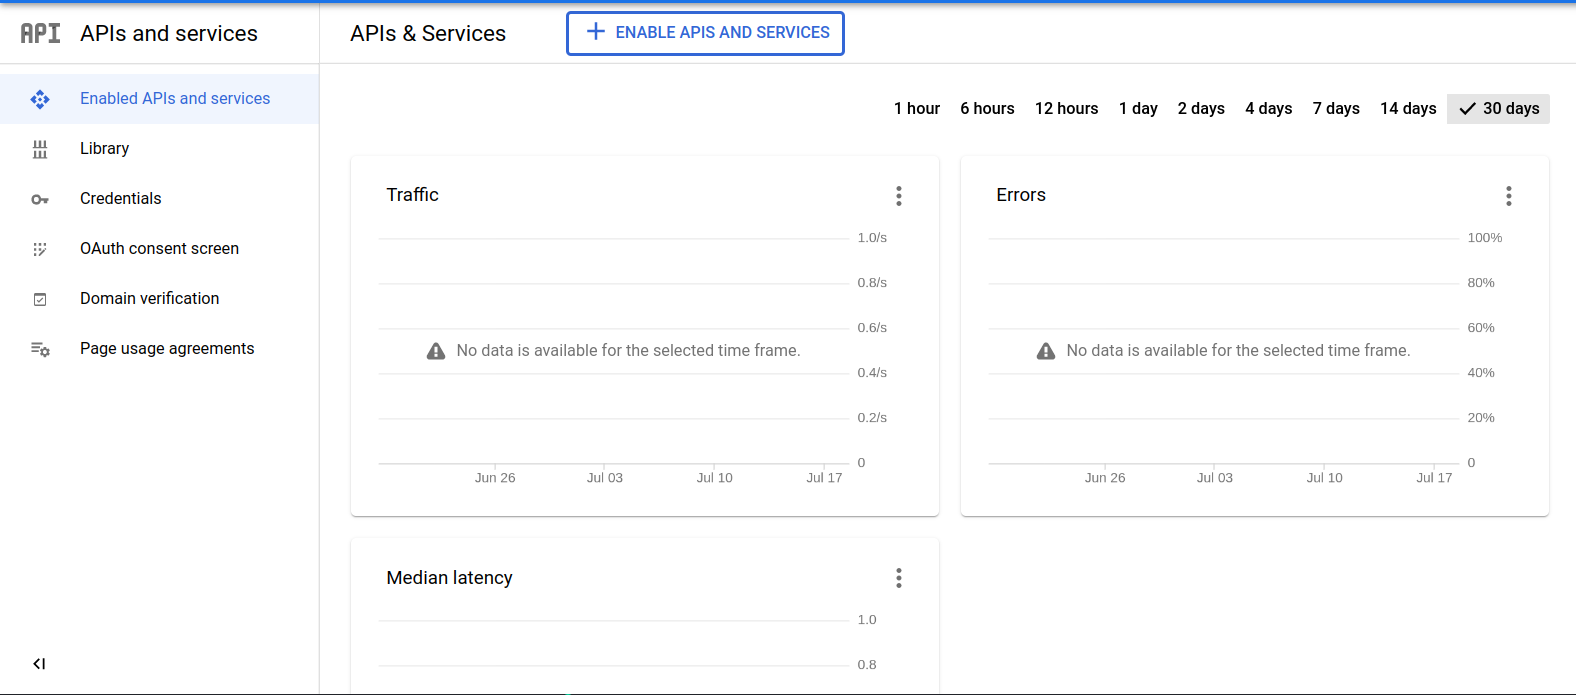Click the Domain verification checkbox icon
The width and height of the screenshot is (1576, 695).
tap(40, 299)
